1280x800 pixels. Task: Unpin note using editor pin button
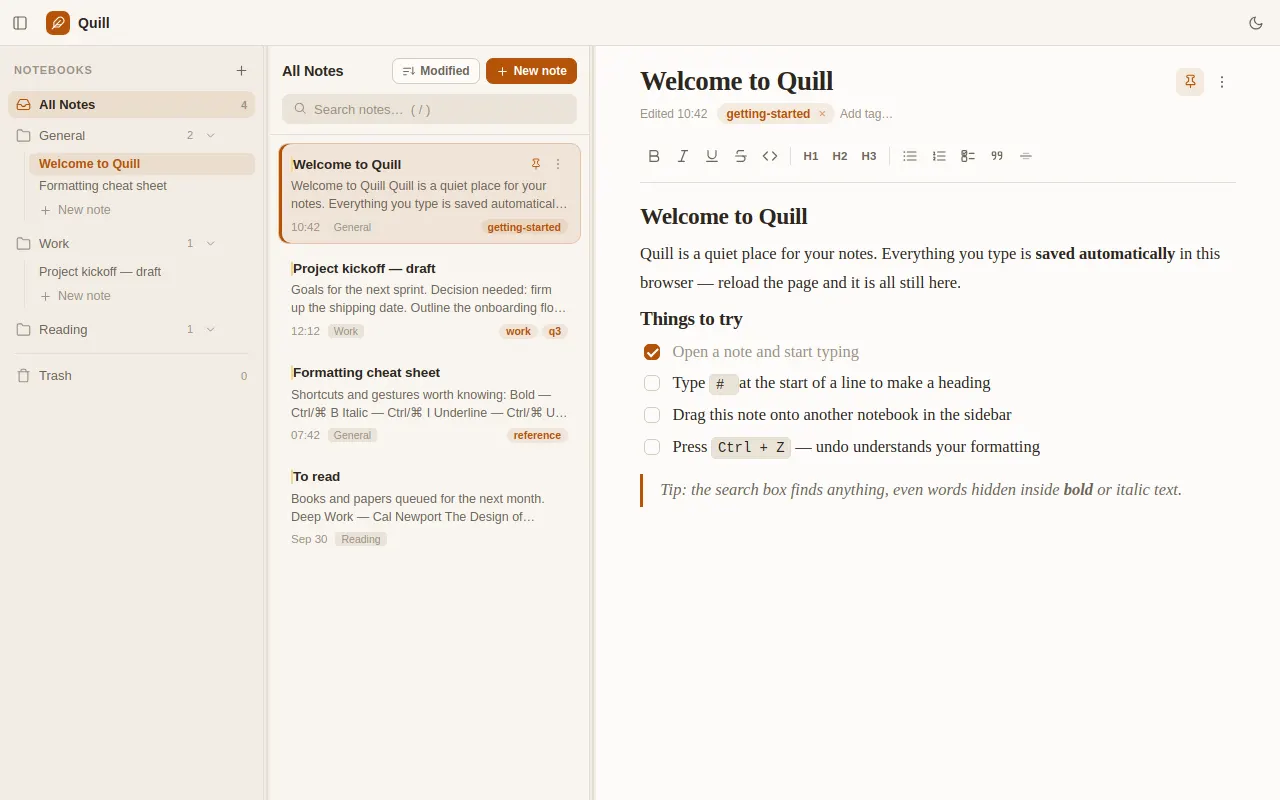pyautogui.click(x=1190, y=82)
